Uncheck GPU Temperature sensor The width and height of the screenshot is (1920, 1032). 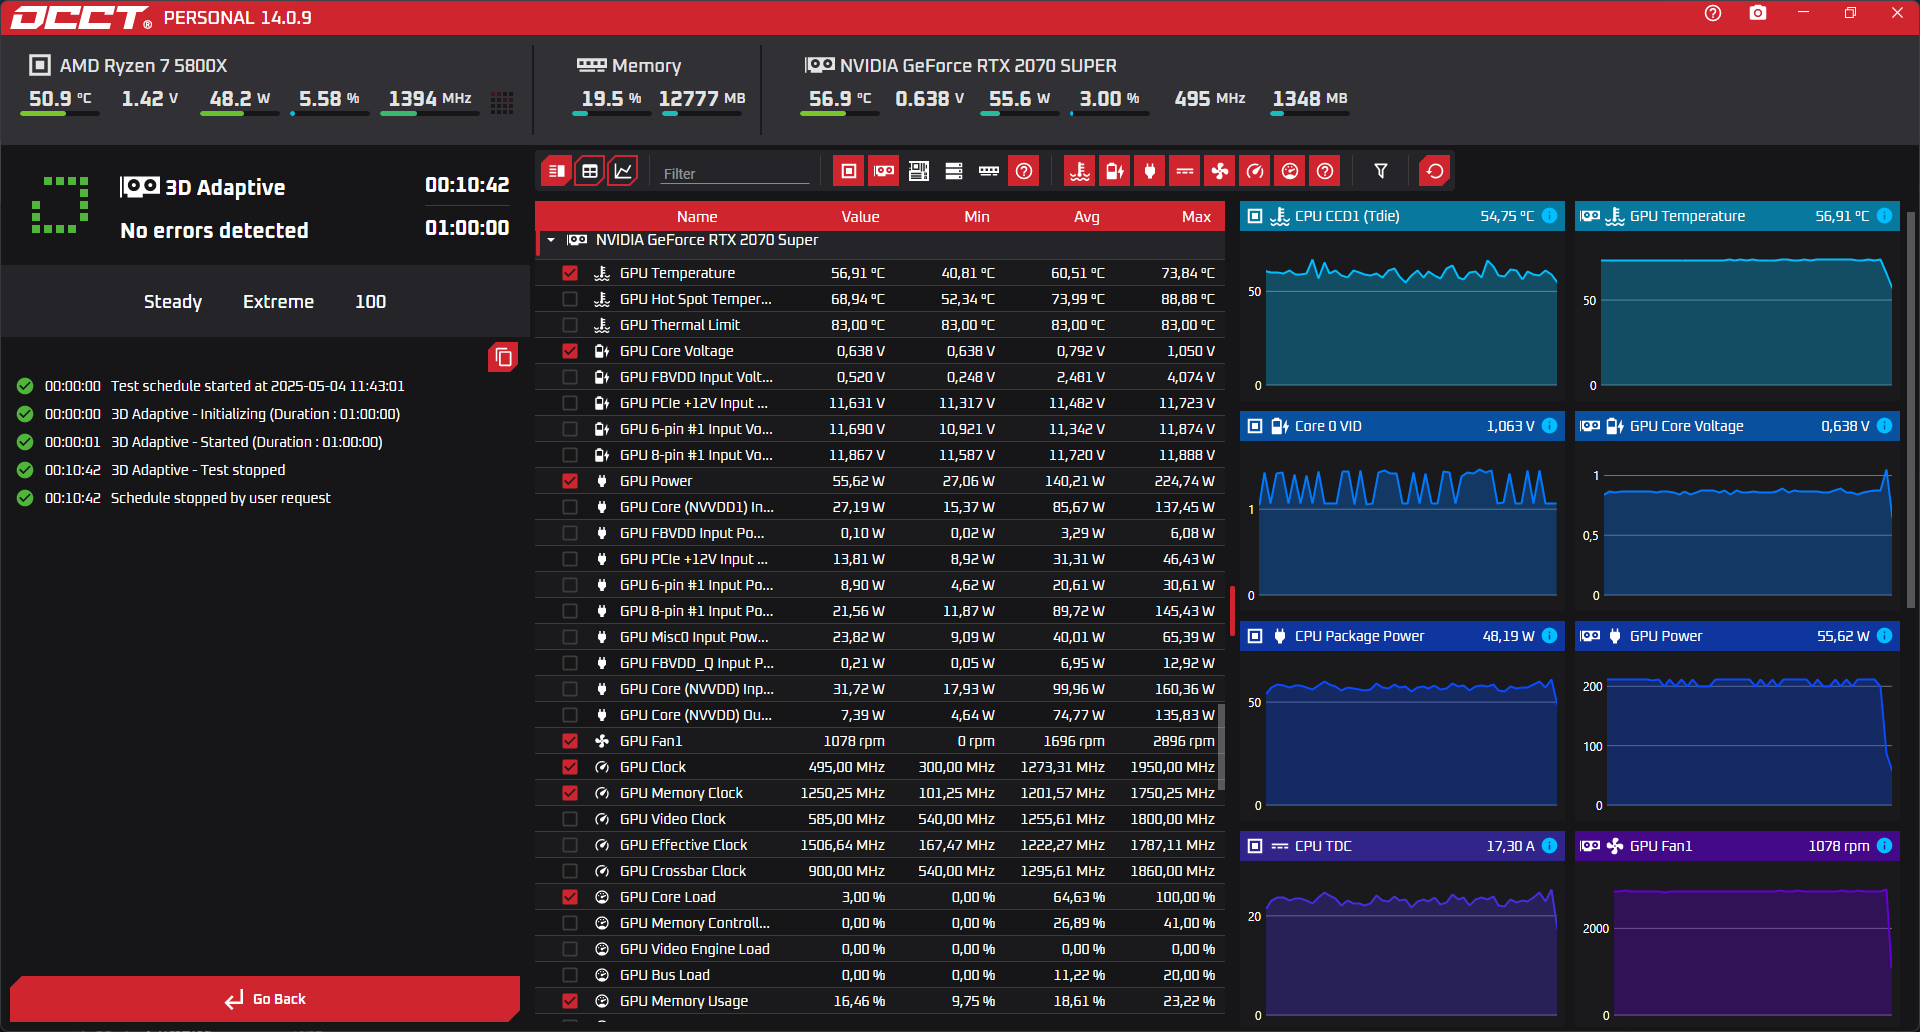(570, 273)
